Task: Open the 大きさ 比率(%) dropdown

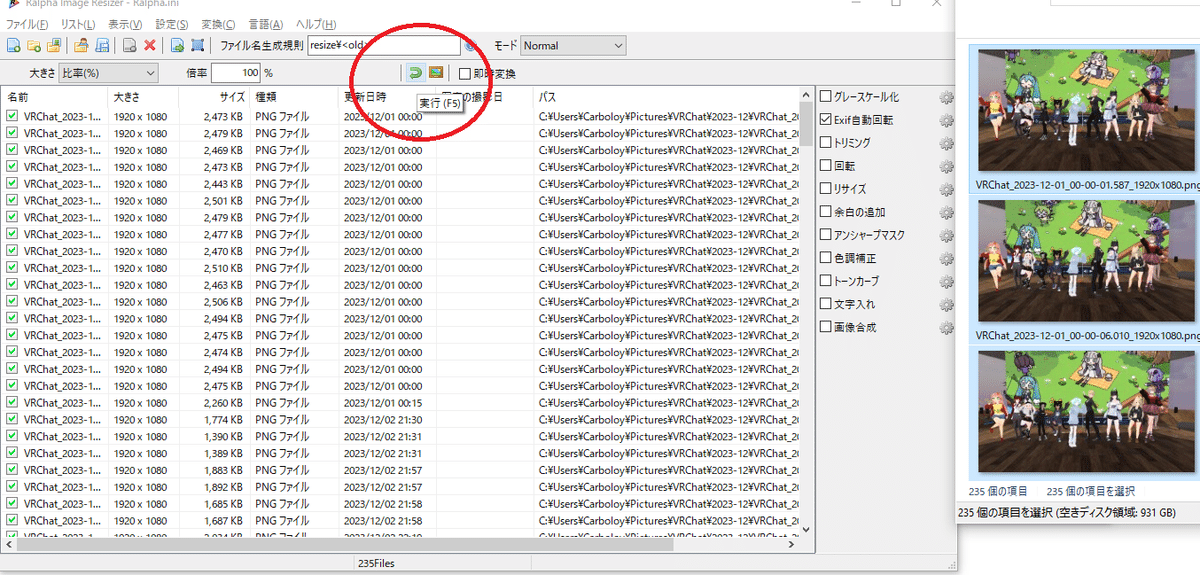Action: click(x=108, y=73)
